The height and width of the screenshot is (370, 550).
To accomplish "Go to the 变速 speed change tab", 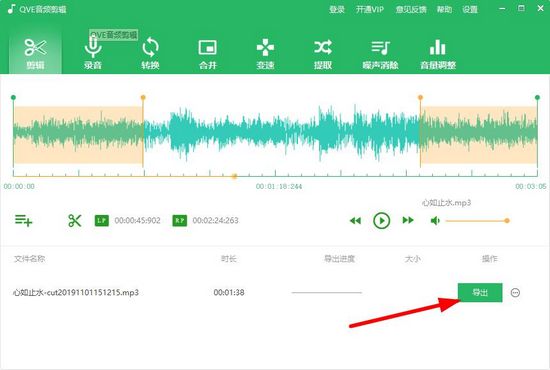I will point(265,53).
